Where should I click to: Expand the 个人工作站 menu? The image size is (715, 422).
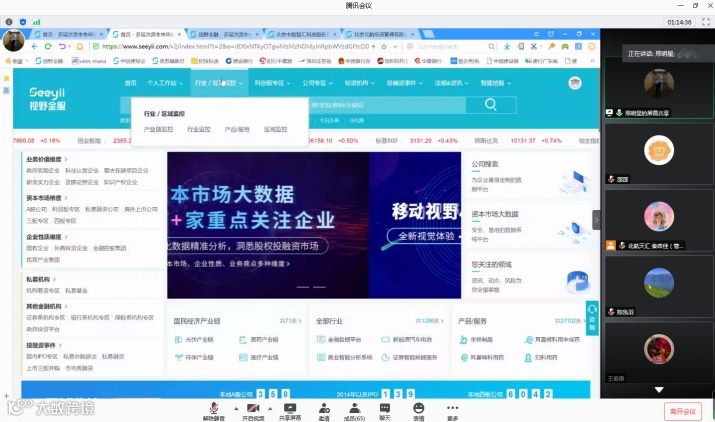coord(165,83)
